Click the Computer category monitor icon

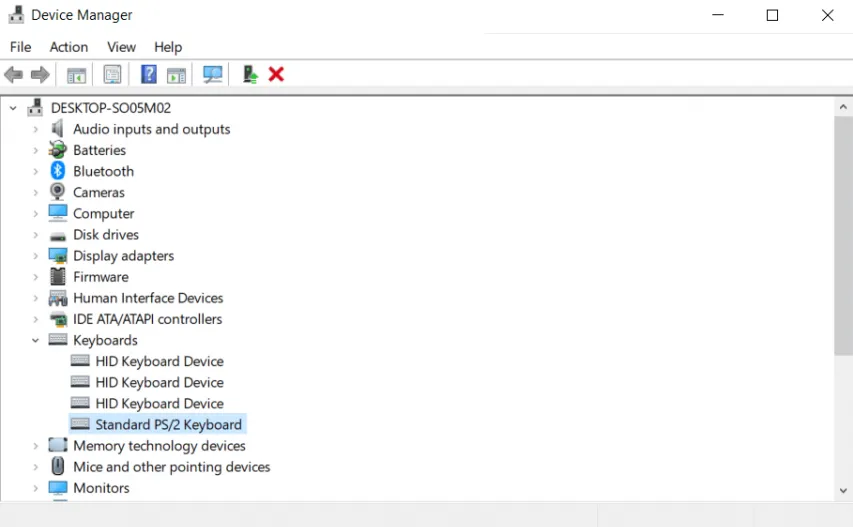tap(58, 213)
